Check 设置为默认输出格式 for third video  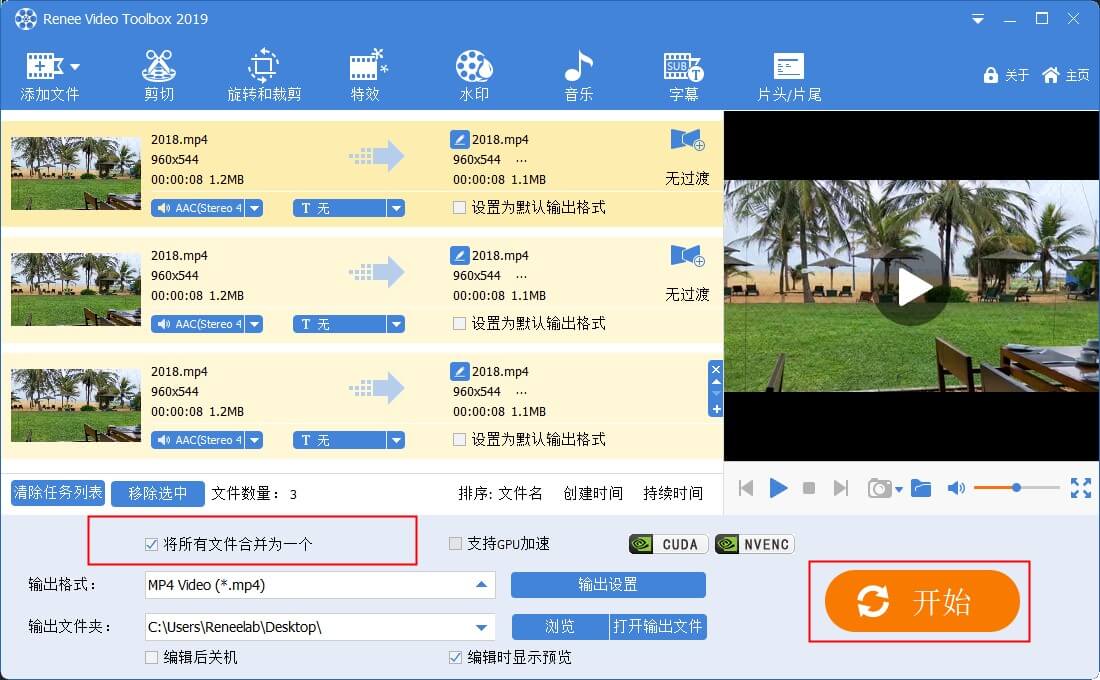[460, 439]
